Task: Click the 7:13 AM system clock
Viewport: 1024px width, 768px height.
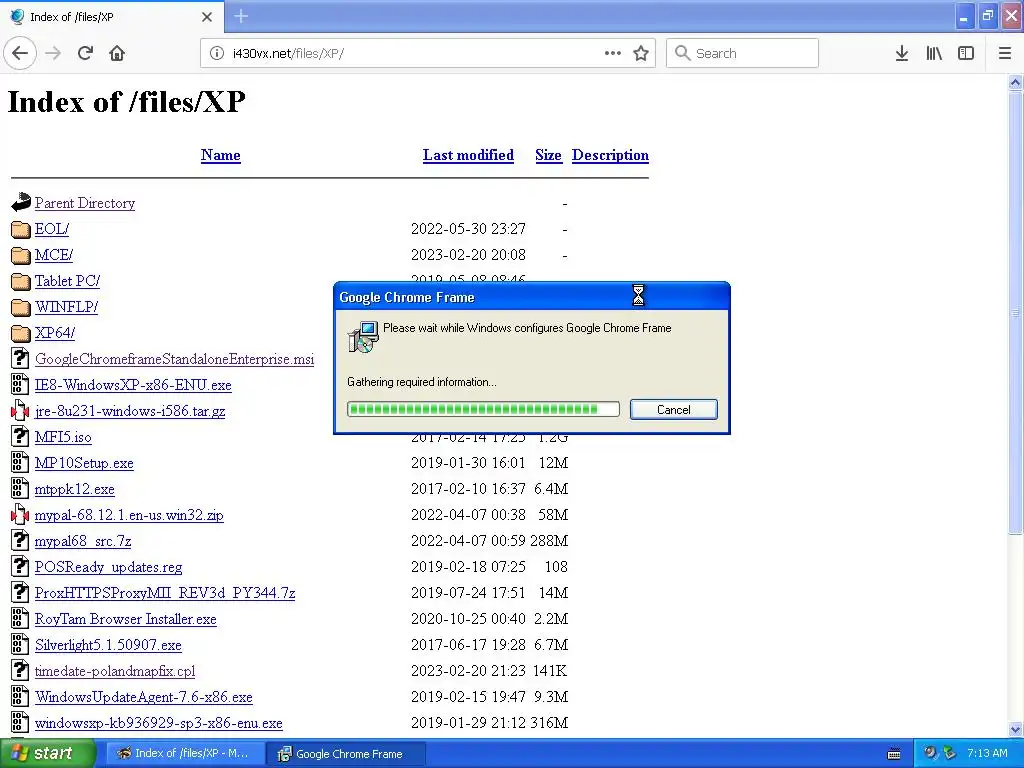Action: [987, 753]
